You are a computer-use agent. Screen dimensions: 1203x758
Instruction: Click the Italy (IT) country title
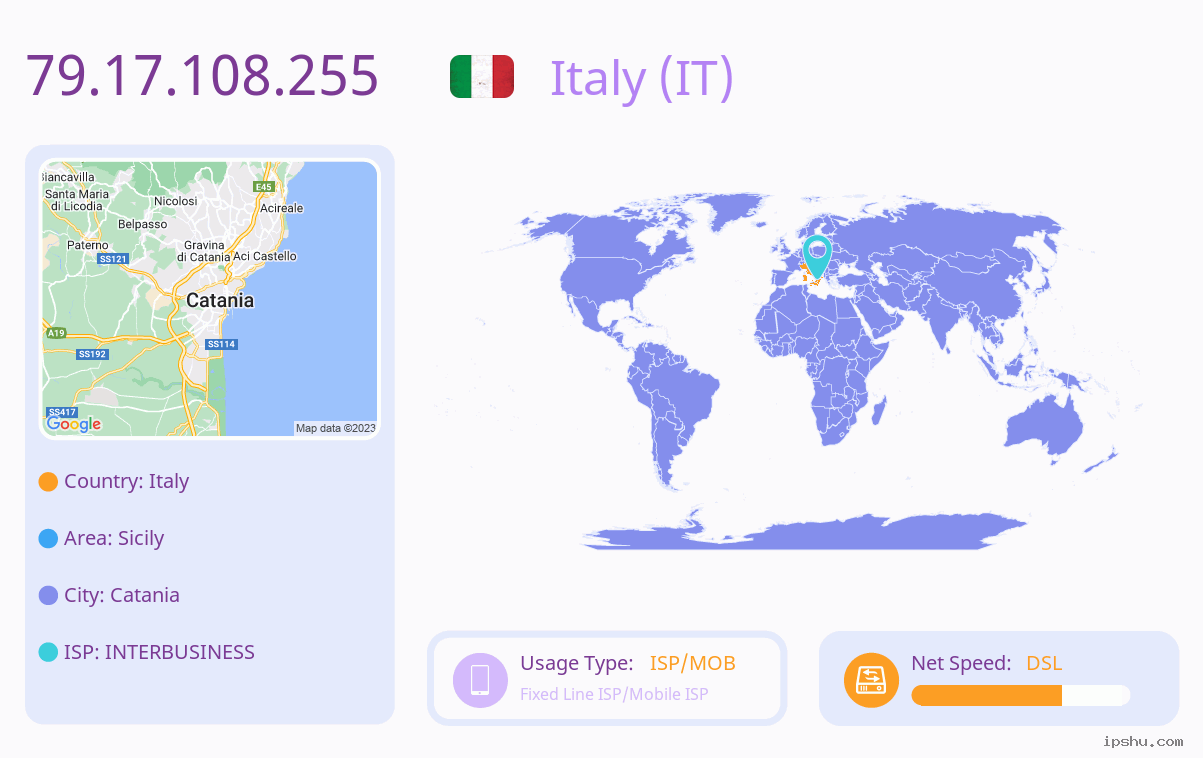(642, 78)
